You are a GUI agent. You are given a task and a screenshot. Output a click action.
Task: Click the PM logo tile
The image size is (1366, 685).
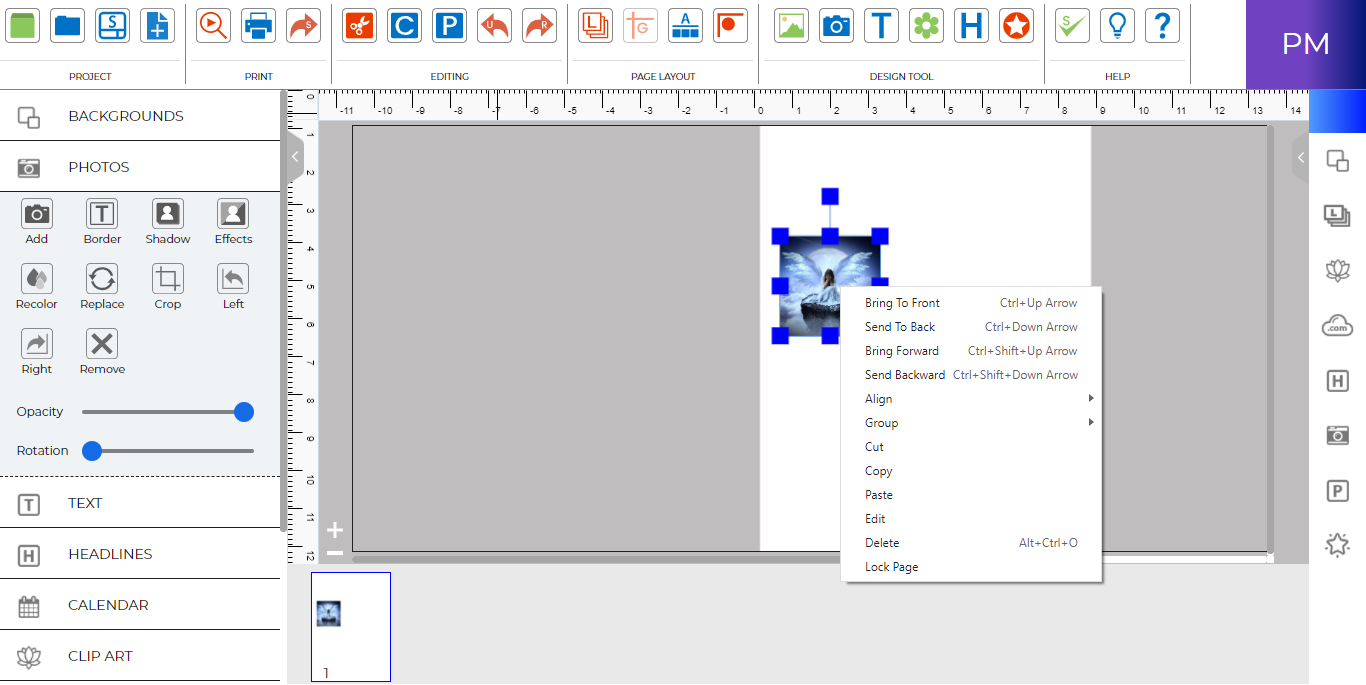coord(1306,44)
